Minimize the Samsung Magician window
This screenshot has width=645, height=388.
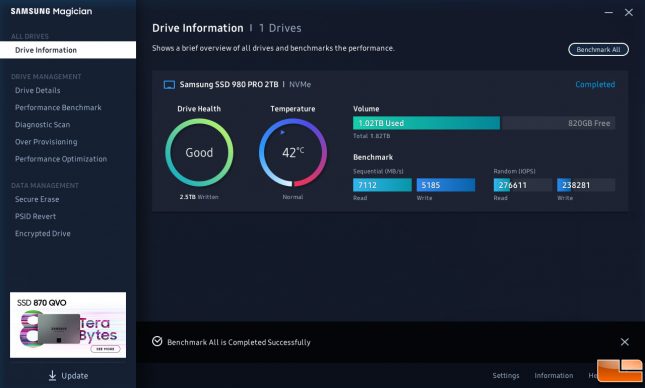tap(609, 13)
